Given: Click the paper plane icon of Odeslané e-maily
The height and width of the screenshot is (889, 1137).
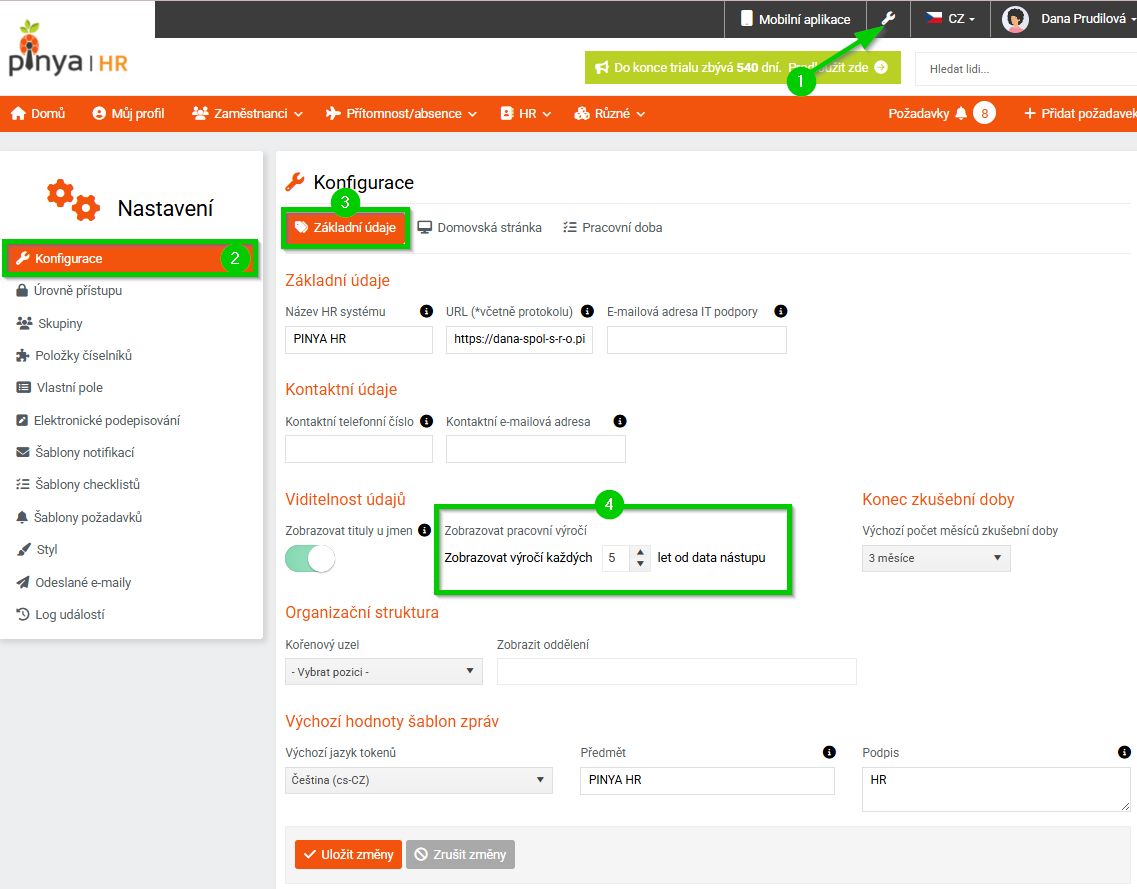Looking at the screenshot, I should 22,582.
